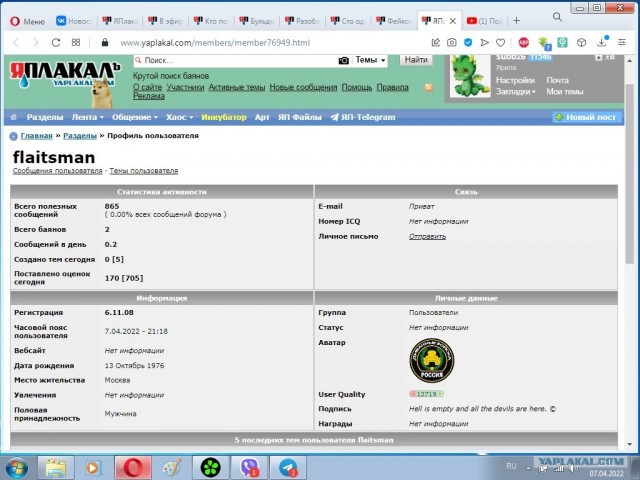The height and width of the screenshot is (480, 640).
Task: Open Opera easy setup sliders icon
Action: [x=622, y=42]
